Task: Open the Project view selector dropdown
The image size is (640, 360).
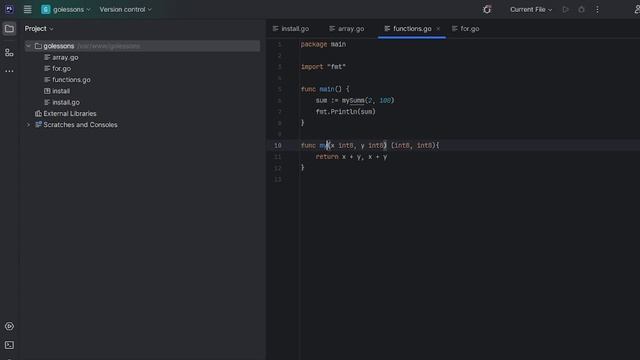Action: [x=39, y=29]
